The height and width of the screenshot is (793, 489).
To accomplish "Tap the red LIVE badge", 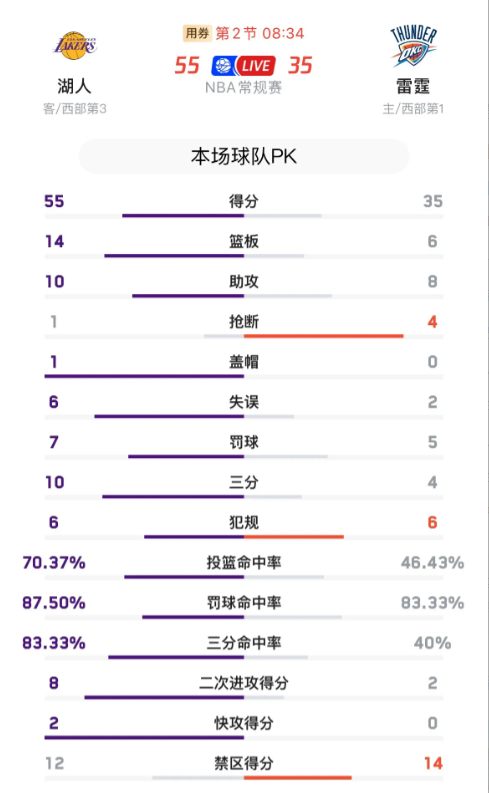I will pos(256,66).
